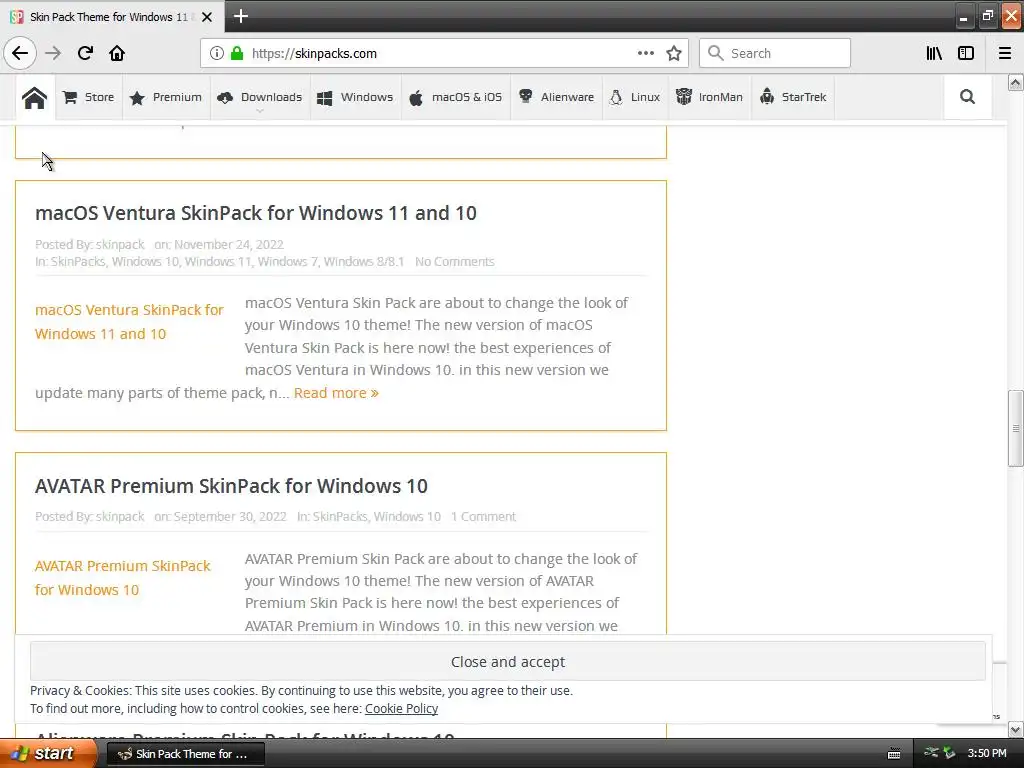Viewport: 1024px width, 768px height.
Task: Click orange macOS Ventura SkinPack image link
Action: coord(129,322)
